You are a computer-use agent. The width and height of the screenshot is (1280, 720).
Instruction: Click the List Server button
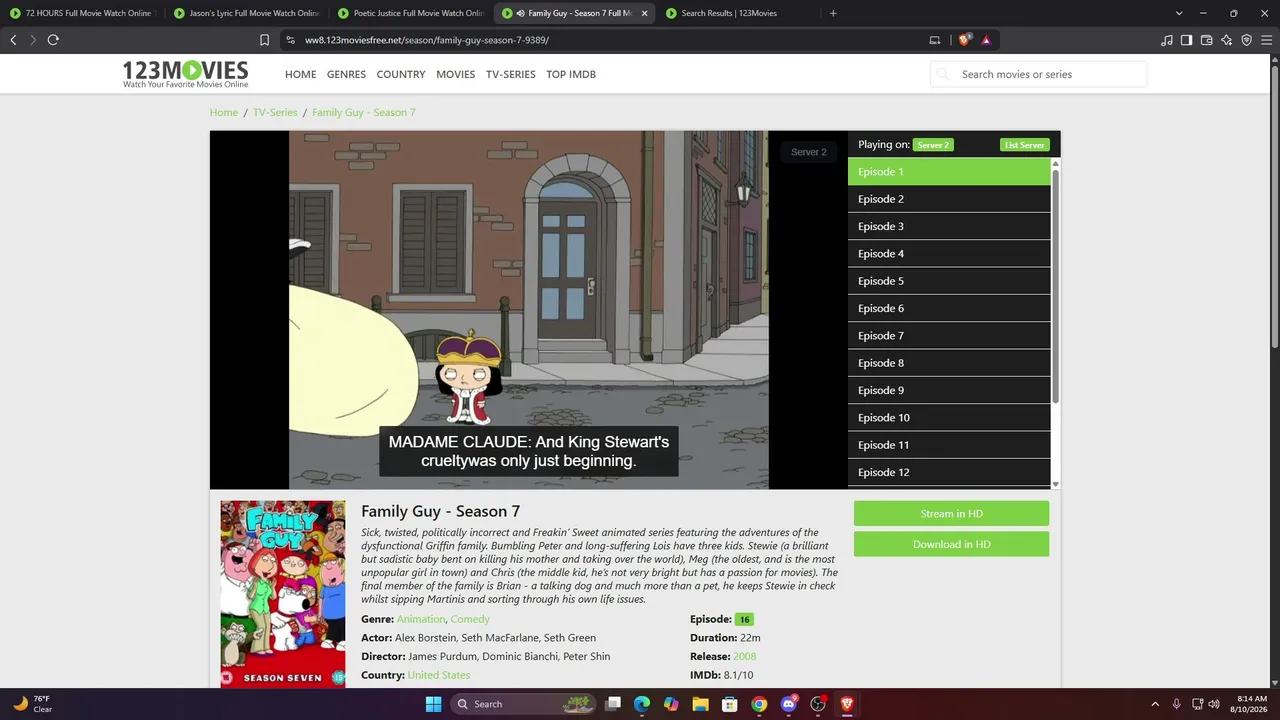pyautogui.click(x=1025, y=145)
